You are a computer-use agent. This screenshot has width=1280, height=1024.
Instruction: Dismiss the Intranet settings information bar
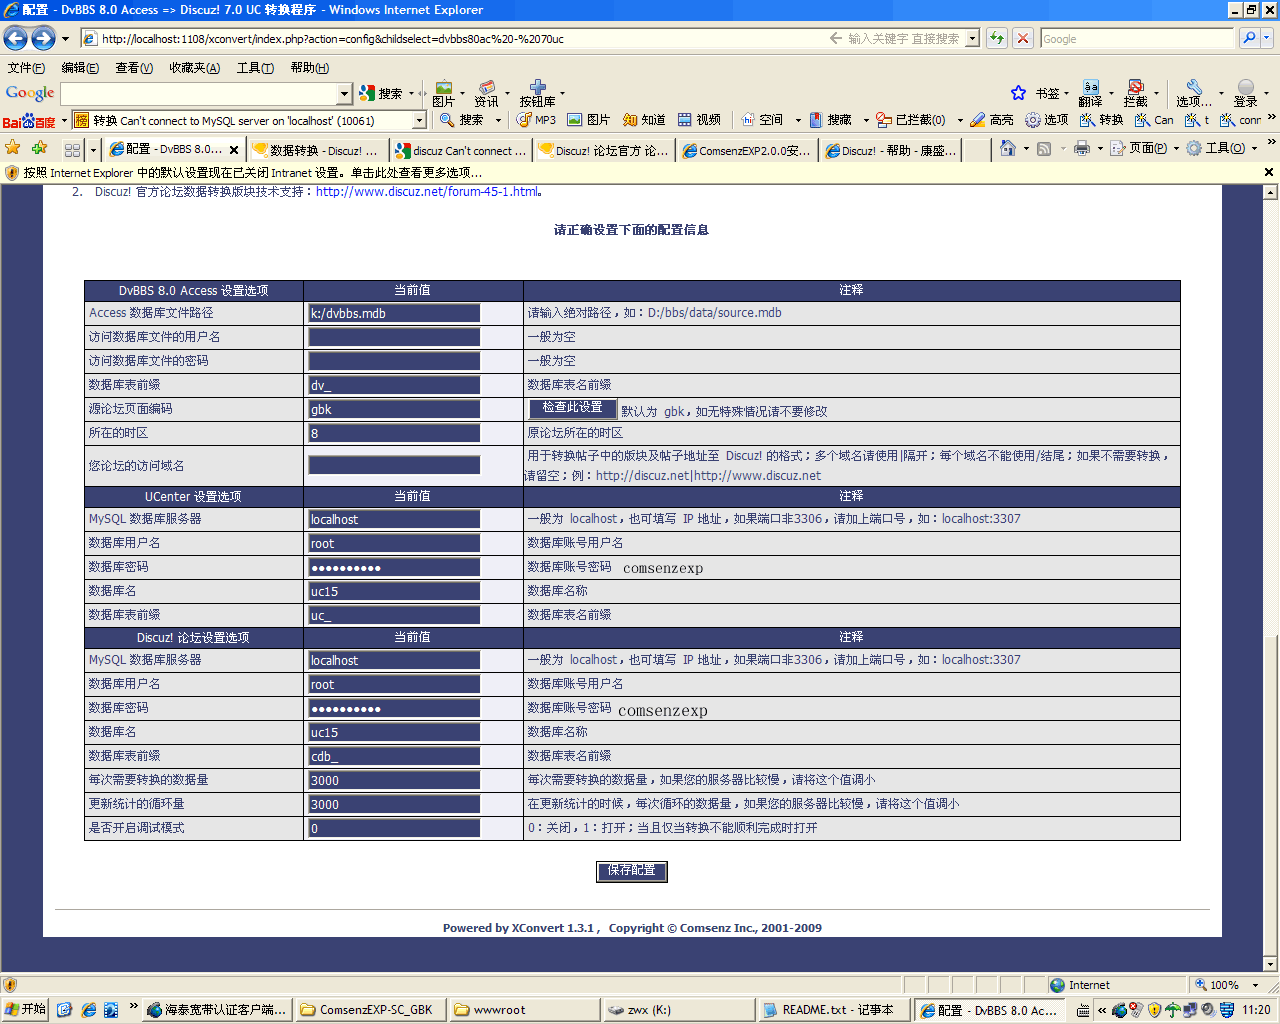[1269, 172]
